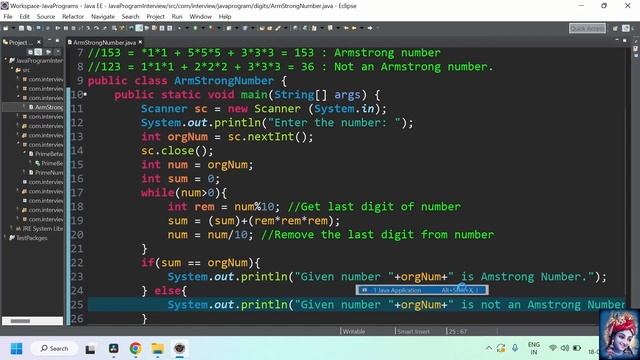Toggle code folding on line 10
The height and width of the screenshot is (360, 640).
click(x=85, y=95)
